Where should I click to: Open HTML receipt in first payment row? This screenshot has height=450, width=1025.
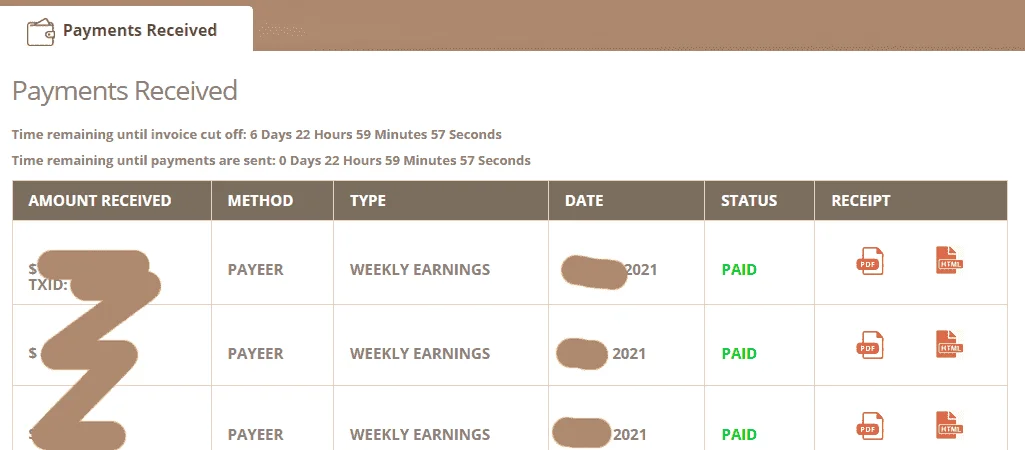[x=950, y=260]
